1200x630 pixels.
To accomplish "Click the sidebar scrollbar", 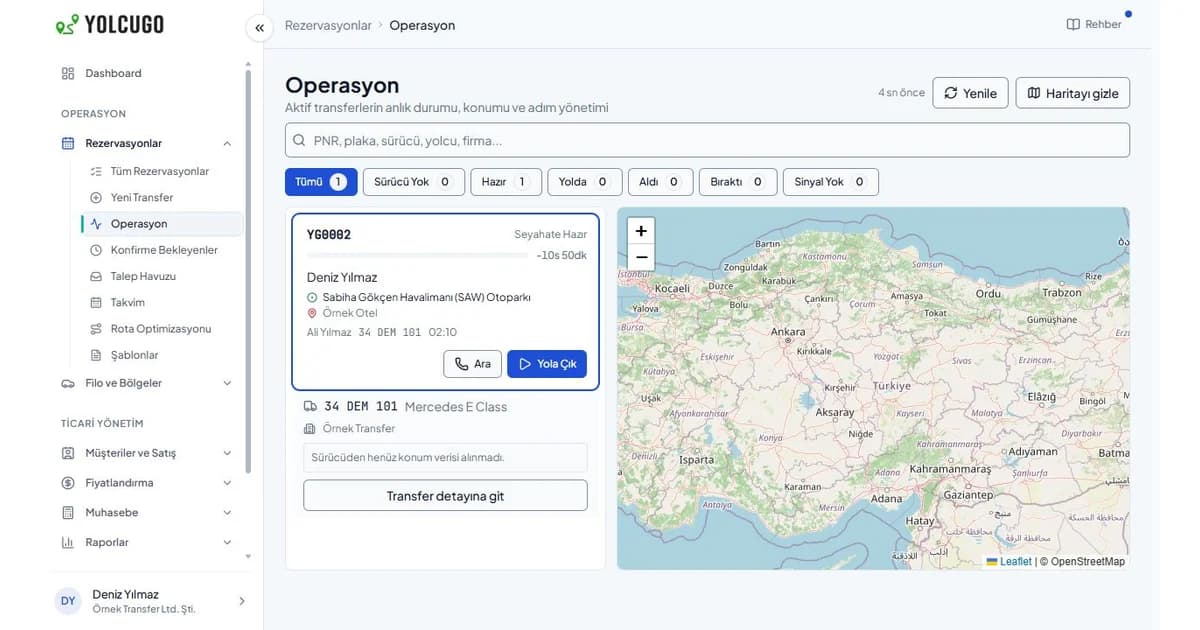I will click(x=248, y=270).
